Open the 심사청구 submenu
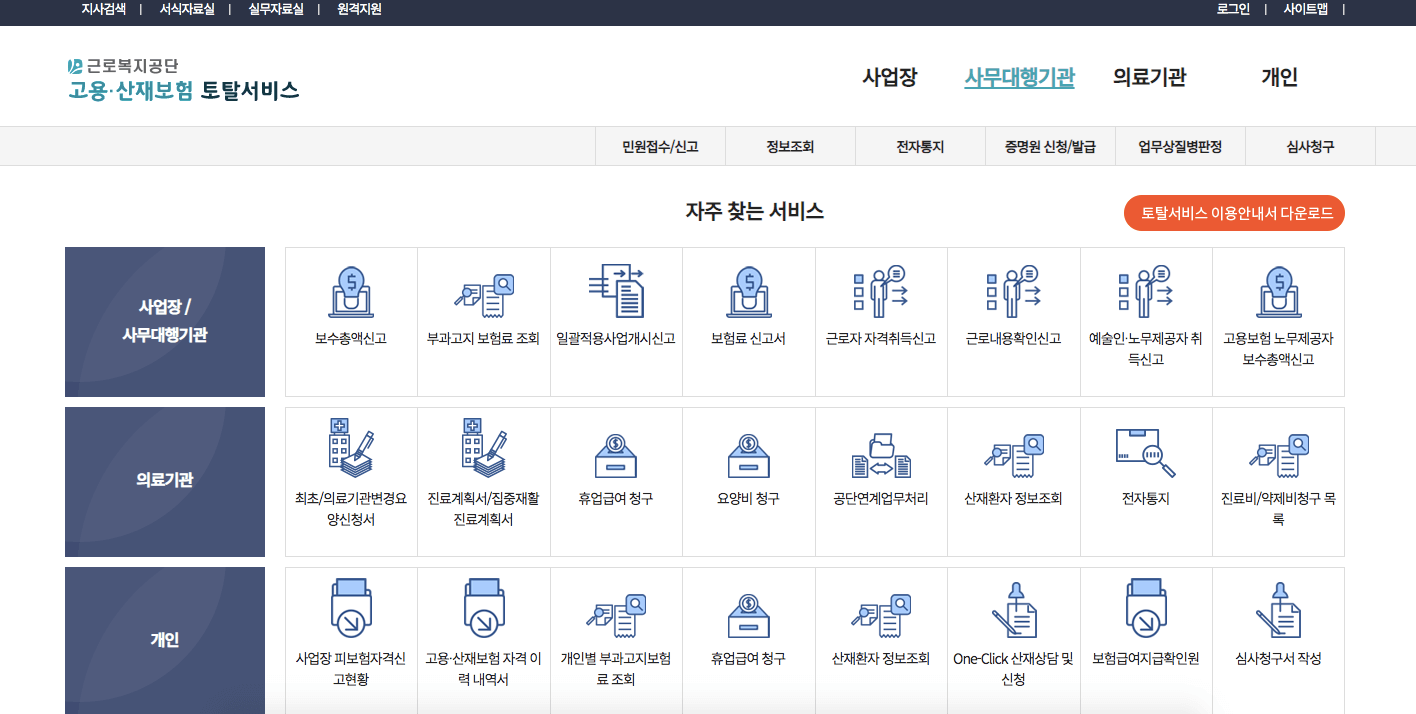Viewport: 1416px width, 714px height. coord(1310,146)
